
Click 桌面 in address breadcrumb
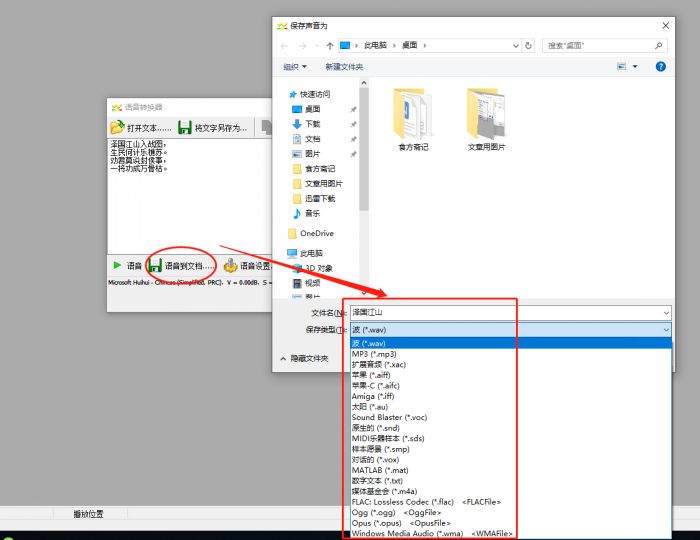point(409,46)
